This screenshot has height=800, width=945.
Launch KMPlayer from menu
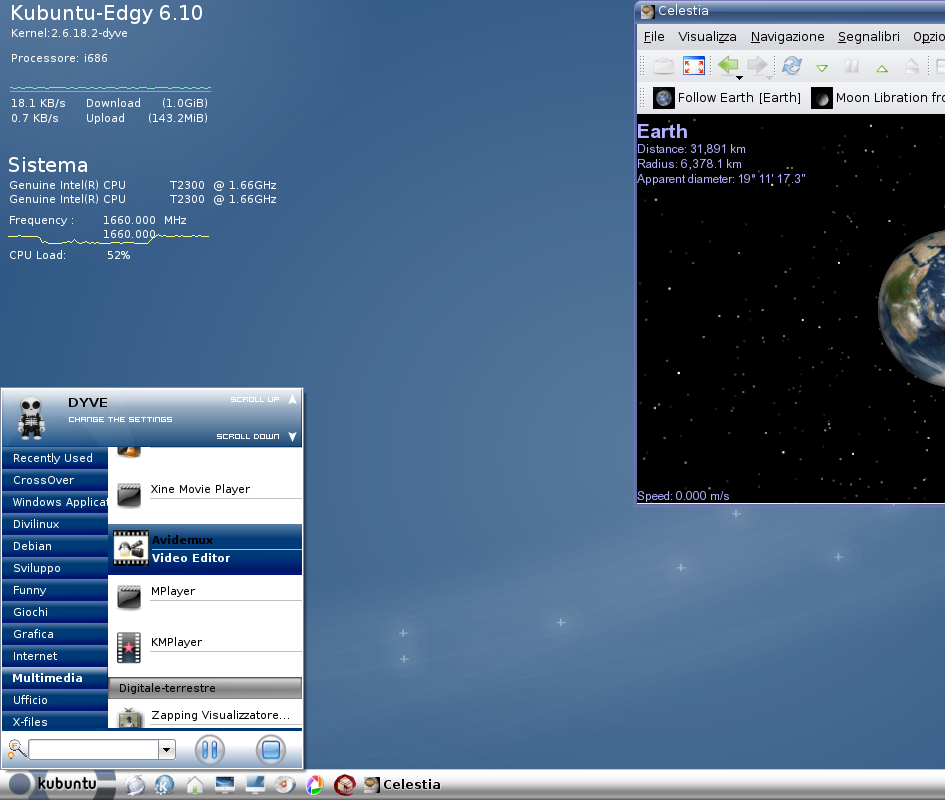coord(206,647)
